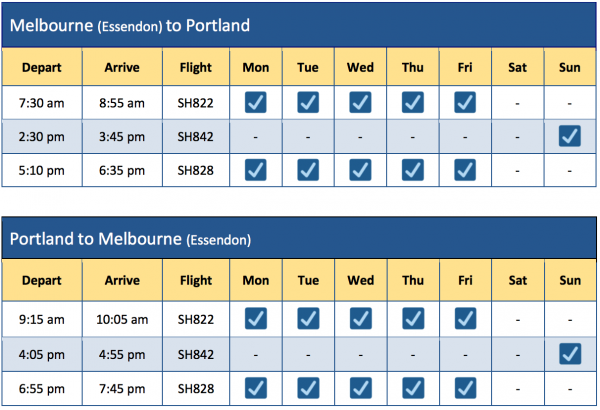Viewport: 600px width, 410px height.
Task: Select the 8:55 am arrival time cell
Action: 121,102
